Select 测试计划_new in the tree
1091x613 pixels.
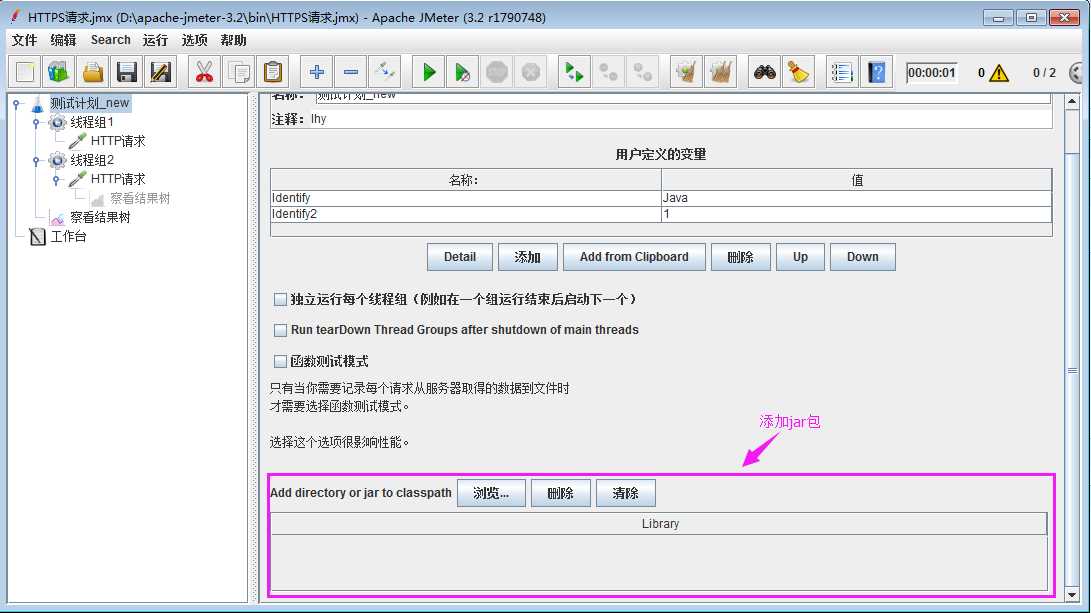pyautogui.click(x=89, y=103)
